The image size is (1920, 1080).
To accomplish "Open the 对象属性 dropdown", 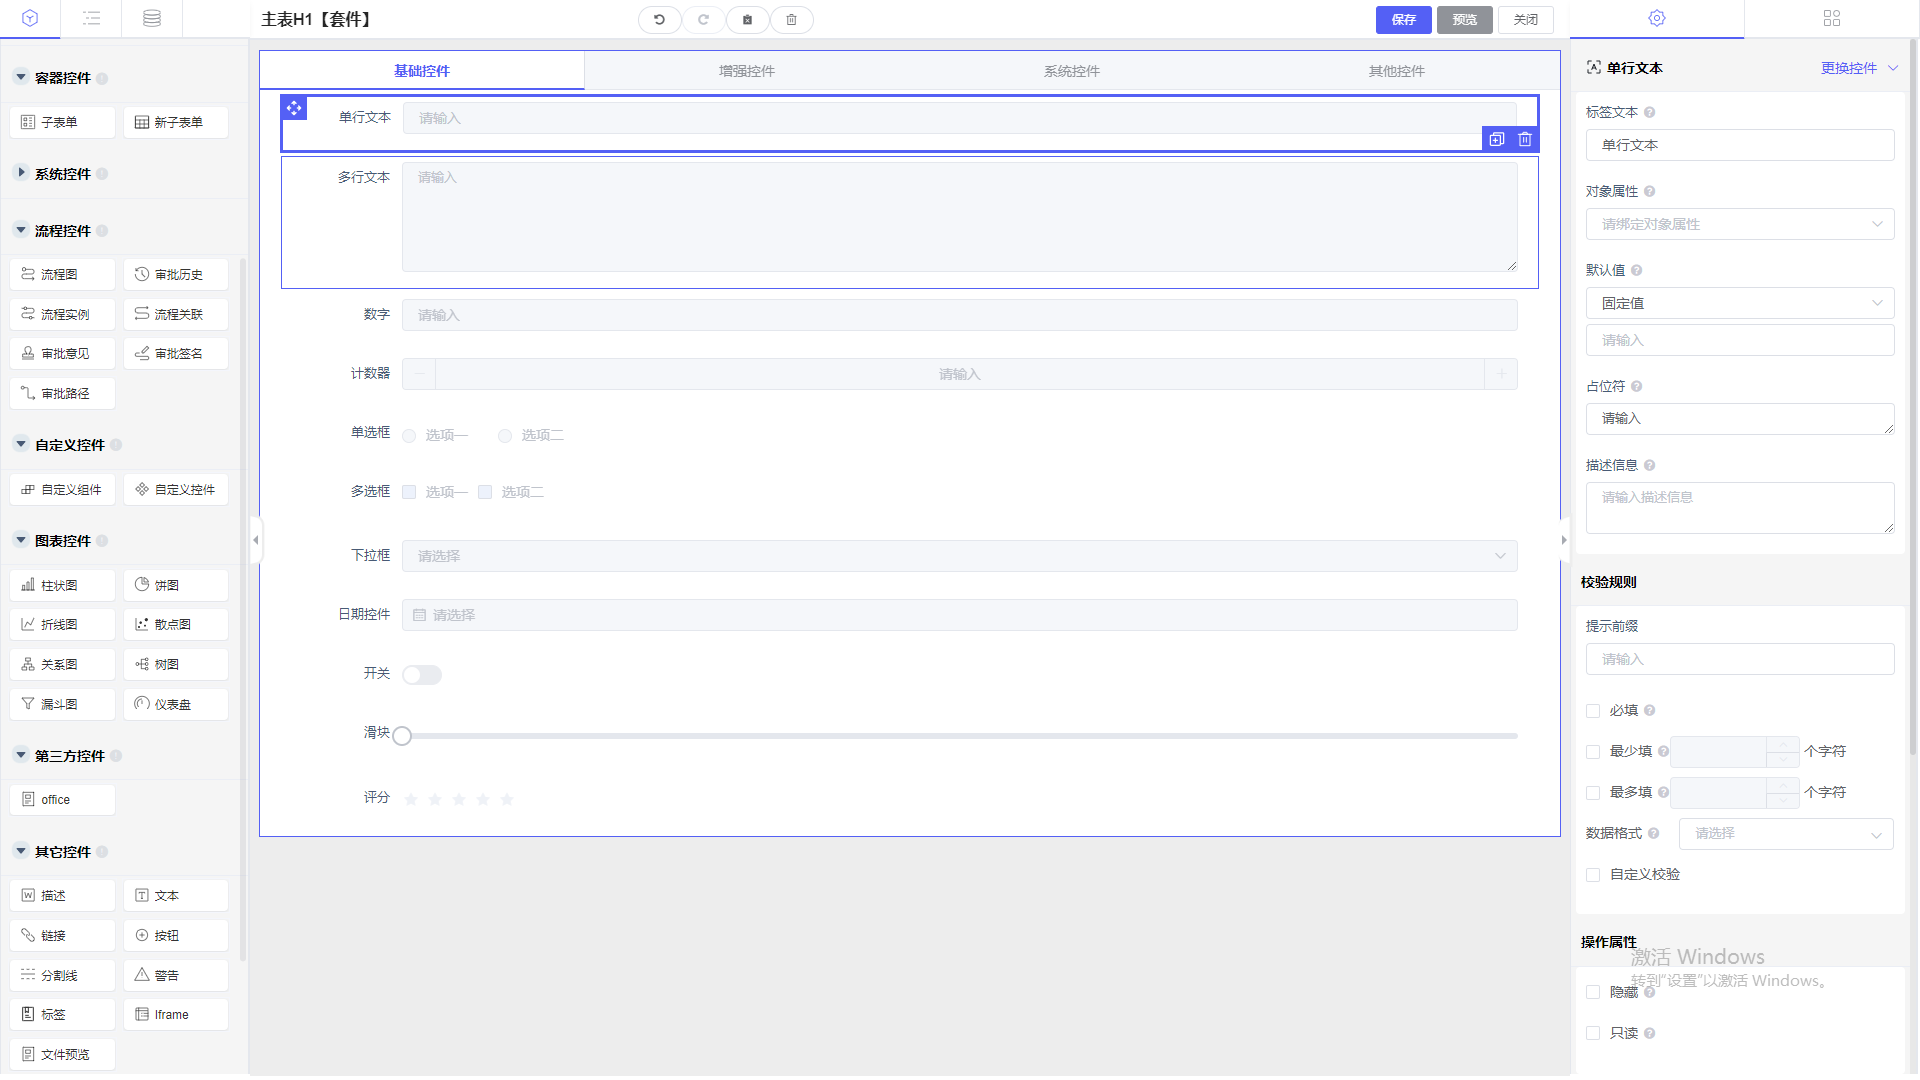I will coord(1739,224).
